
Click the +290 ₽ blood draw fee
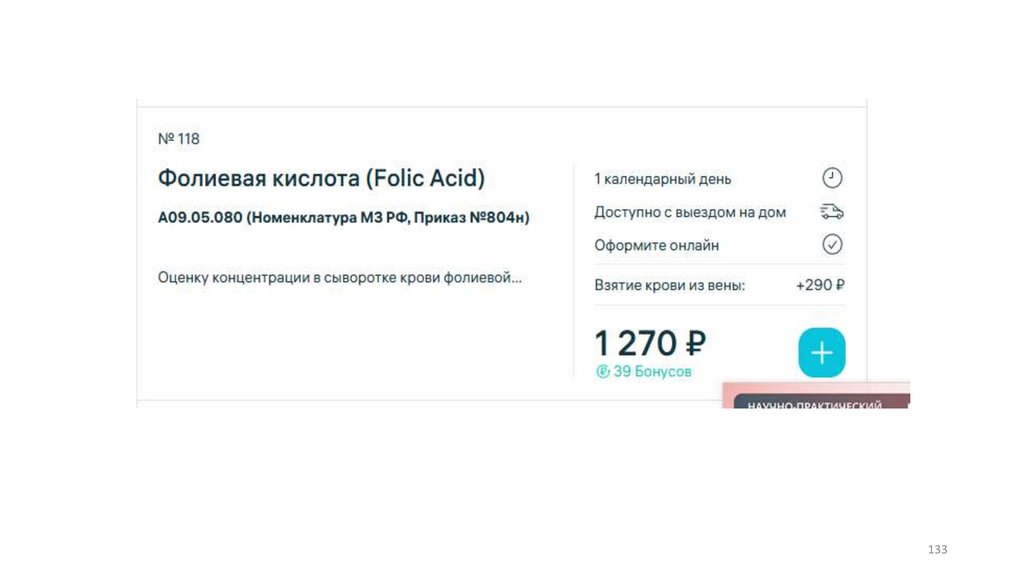pos(821,285)
